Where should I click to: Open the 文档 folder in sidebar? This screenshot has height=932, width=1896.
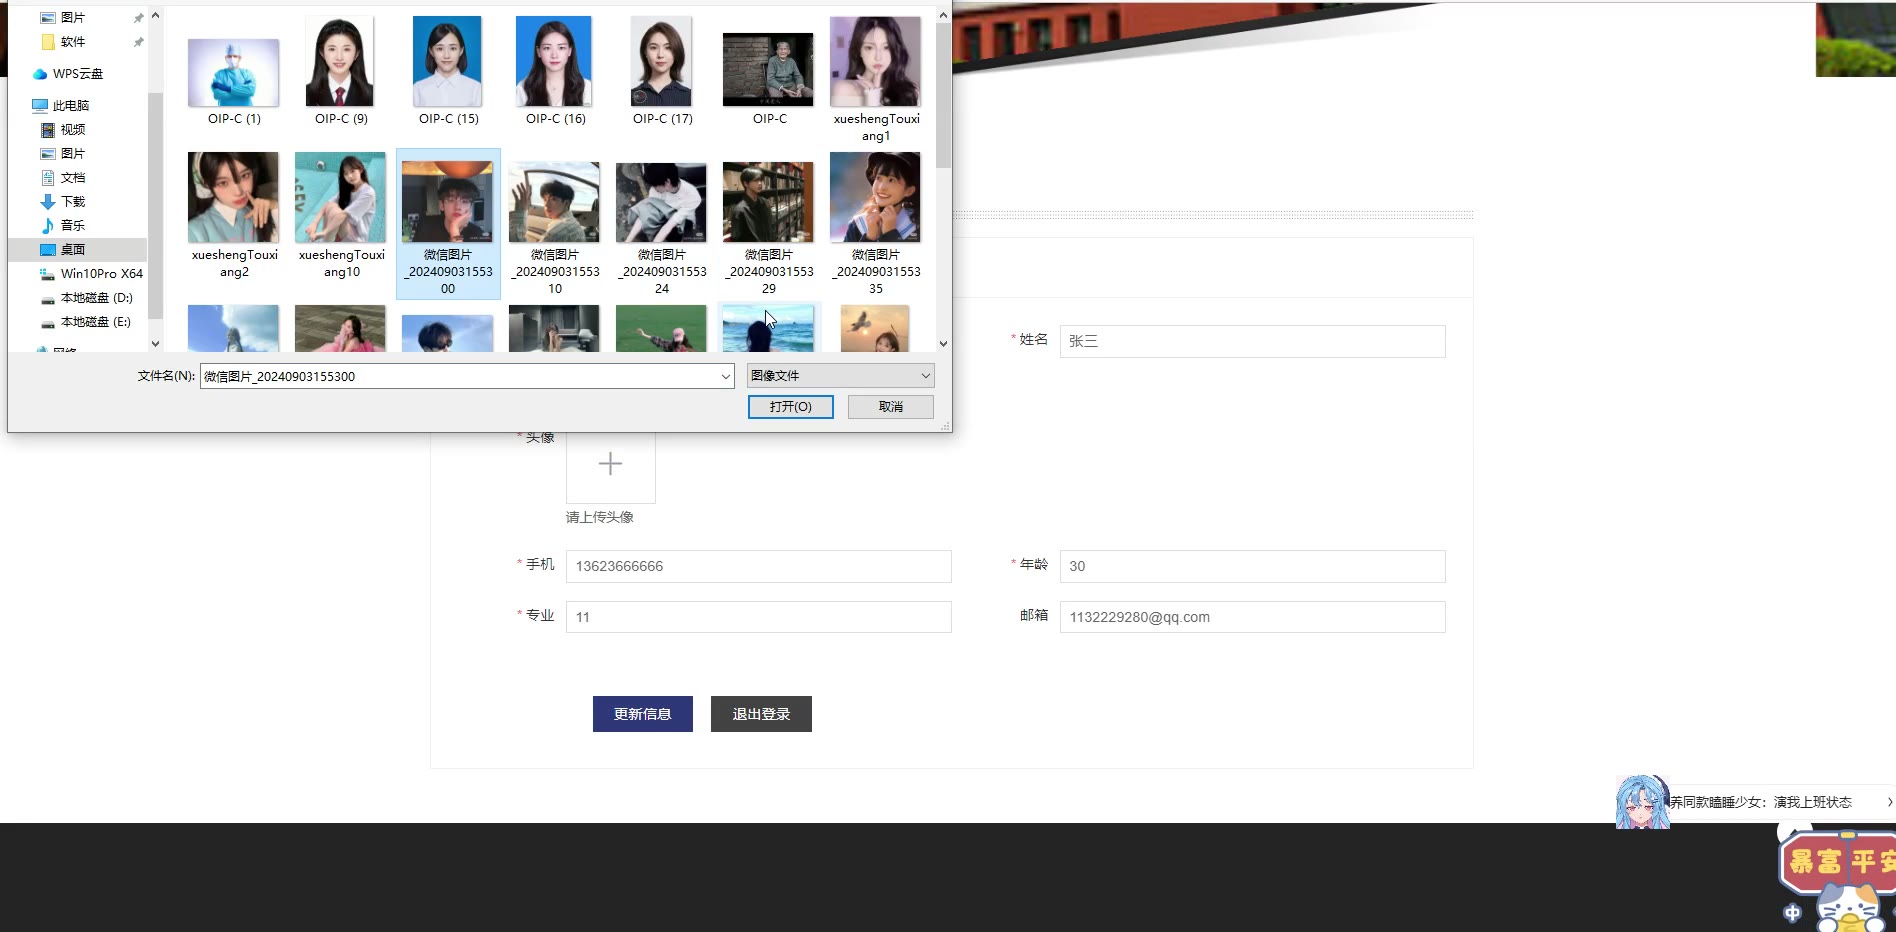[x=72, y=178]
